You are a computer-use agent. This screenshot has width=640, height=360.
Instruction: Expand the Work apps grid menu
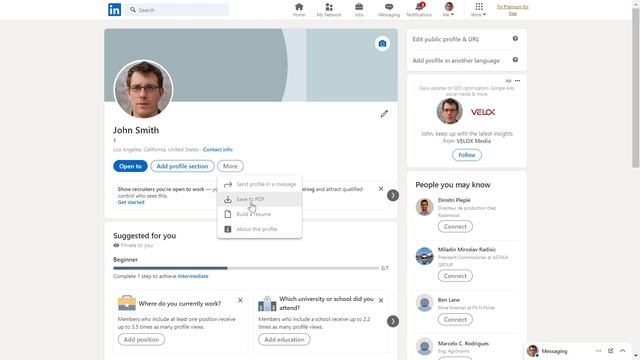tap(479, 10)
